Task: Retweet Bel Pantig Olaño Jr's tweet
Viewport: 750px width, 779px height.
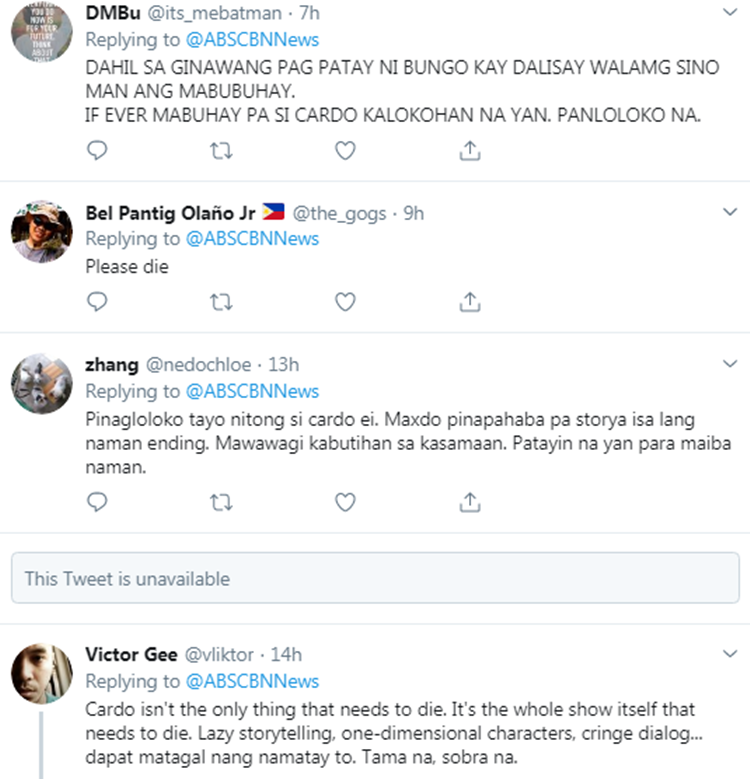Action: pyautogui.click(x=221, y=301)
